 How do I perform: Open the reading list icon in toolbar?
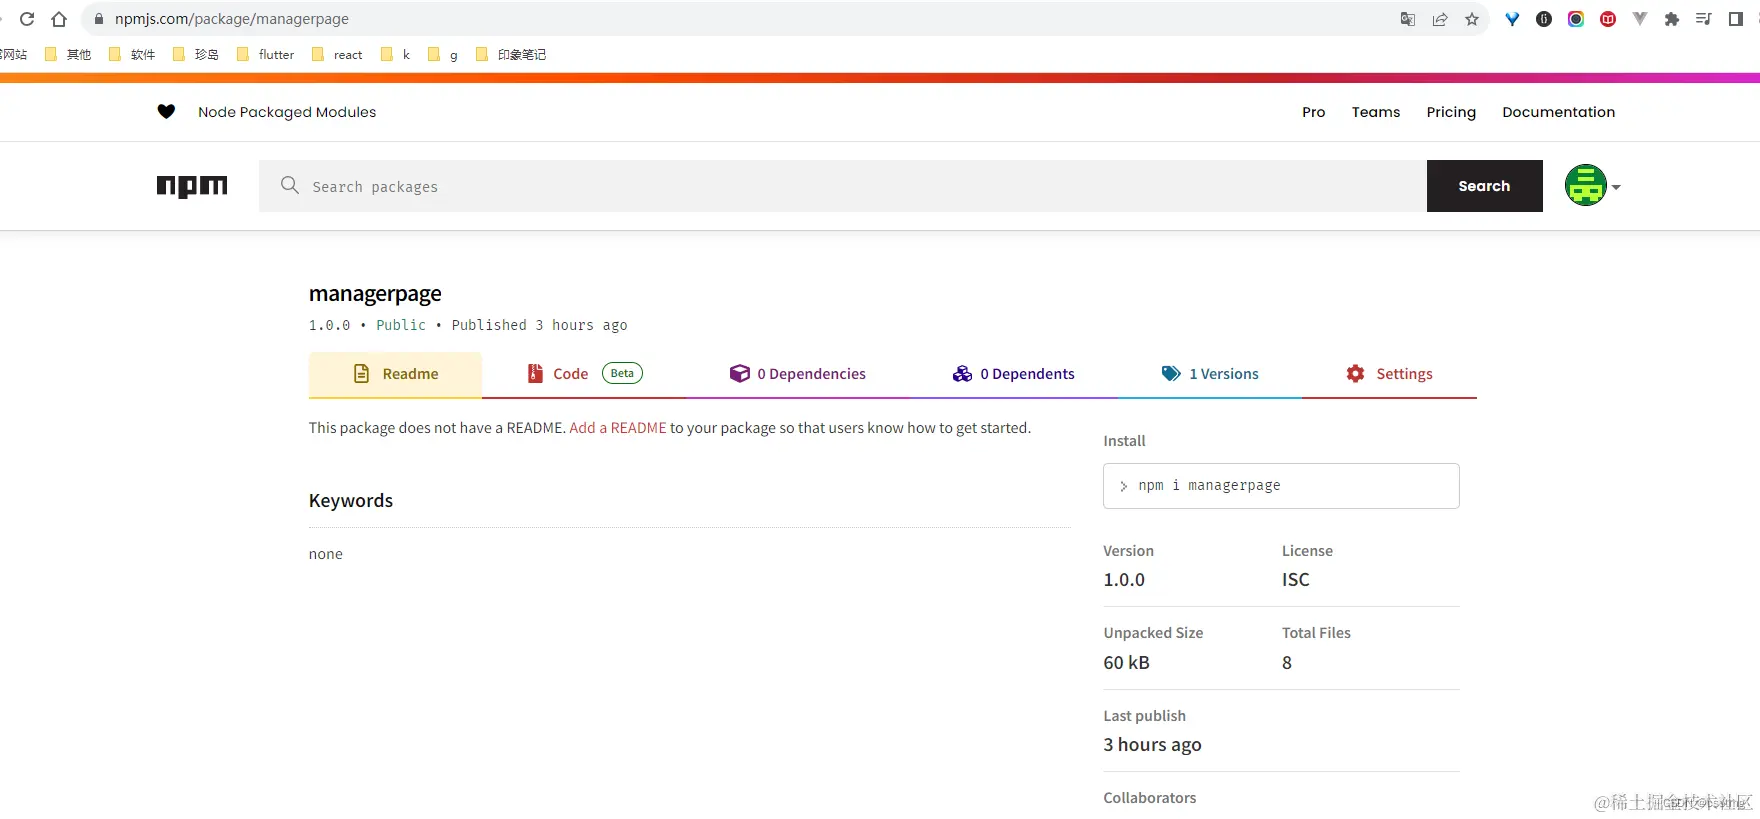point(1704,19)
